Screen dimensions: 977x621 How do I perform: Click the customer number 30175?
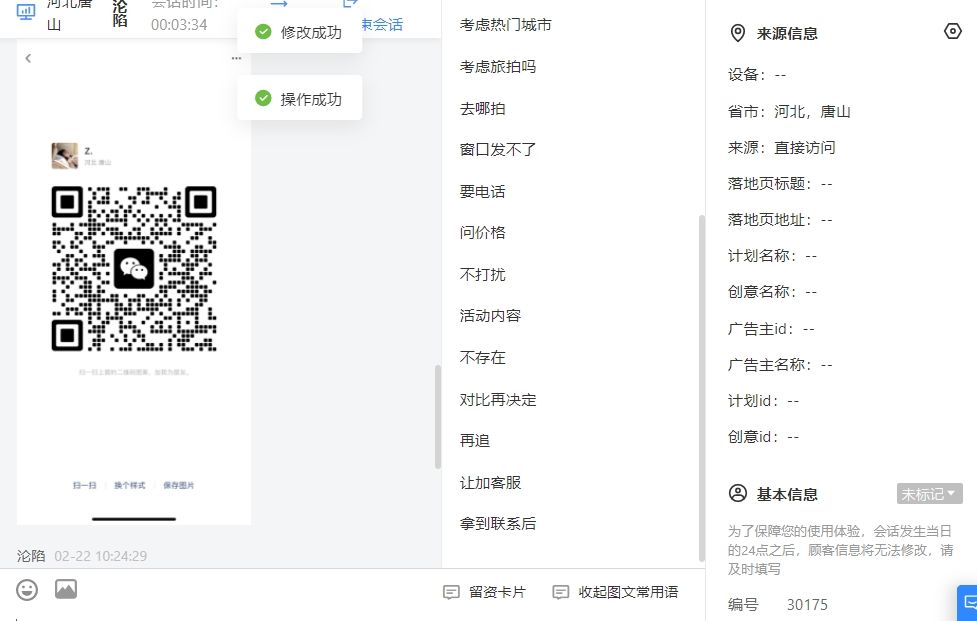pos(808,605)
